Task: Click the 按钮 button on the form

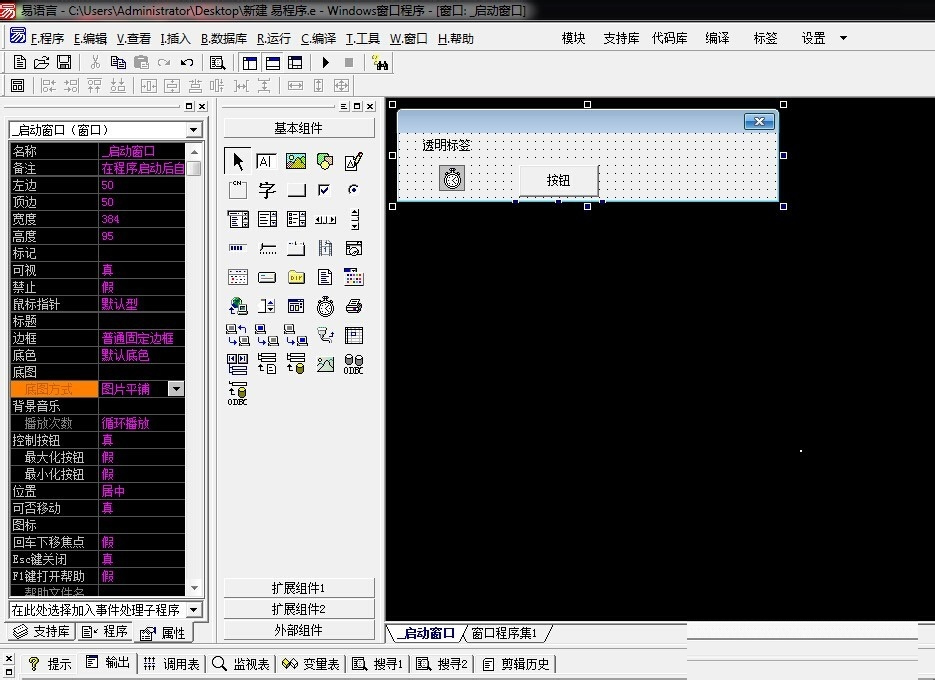Action: pos(558,181)
